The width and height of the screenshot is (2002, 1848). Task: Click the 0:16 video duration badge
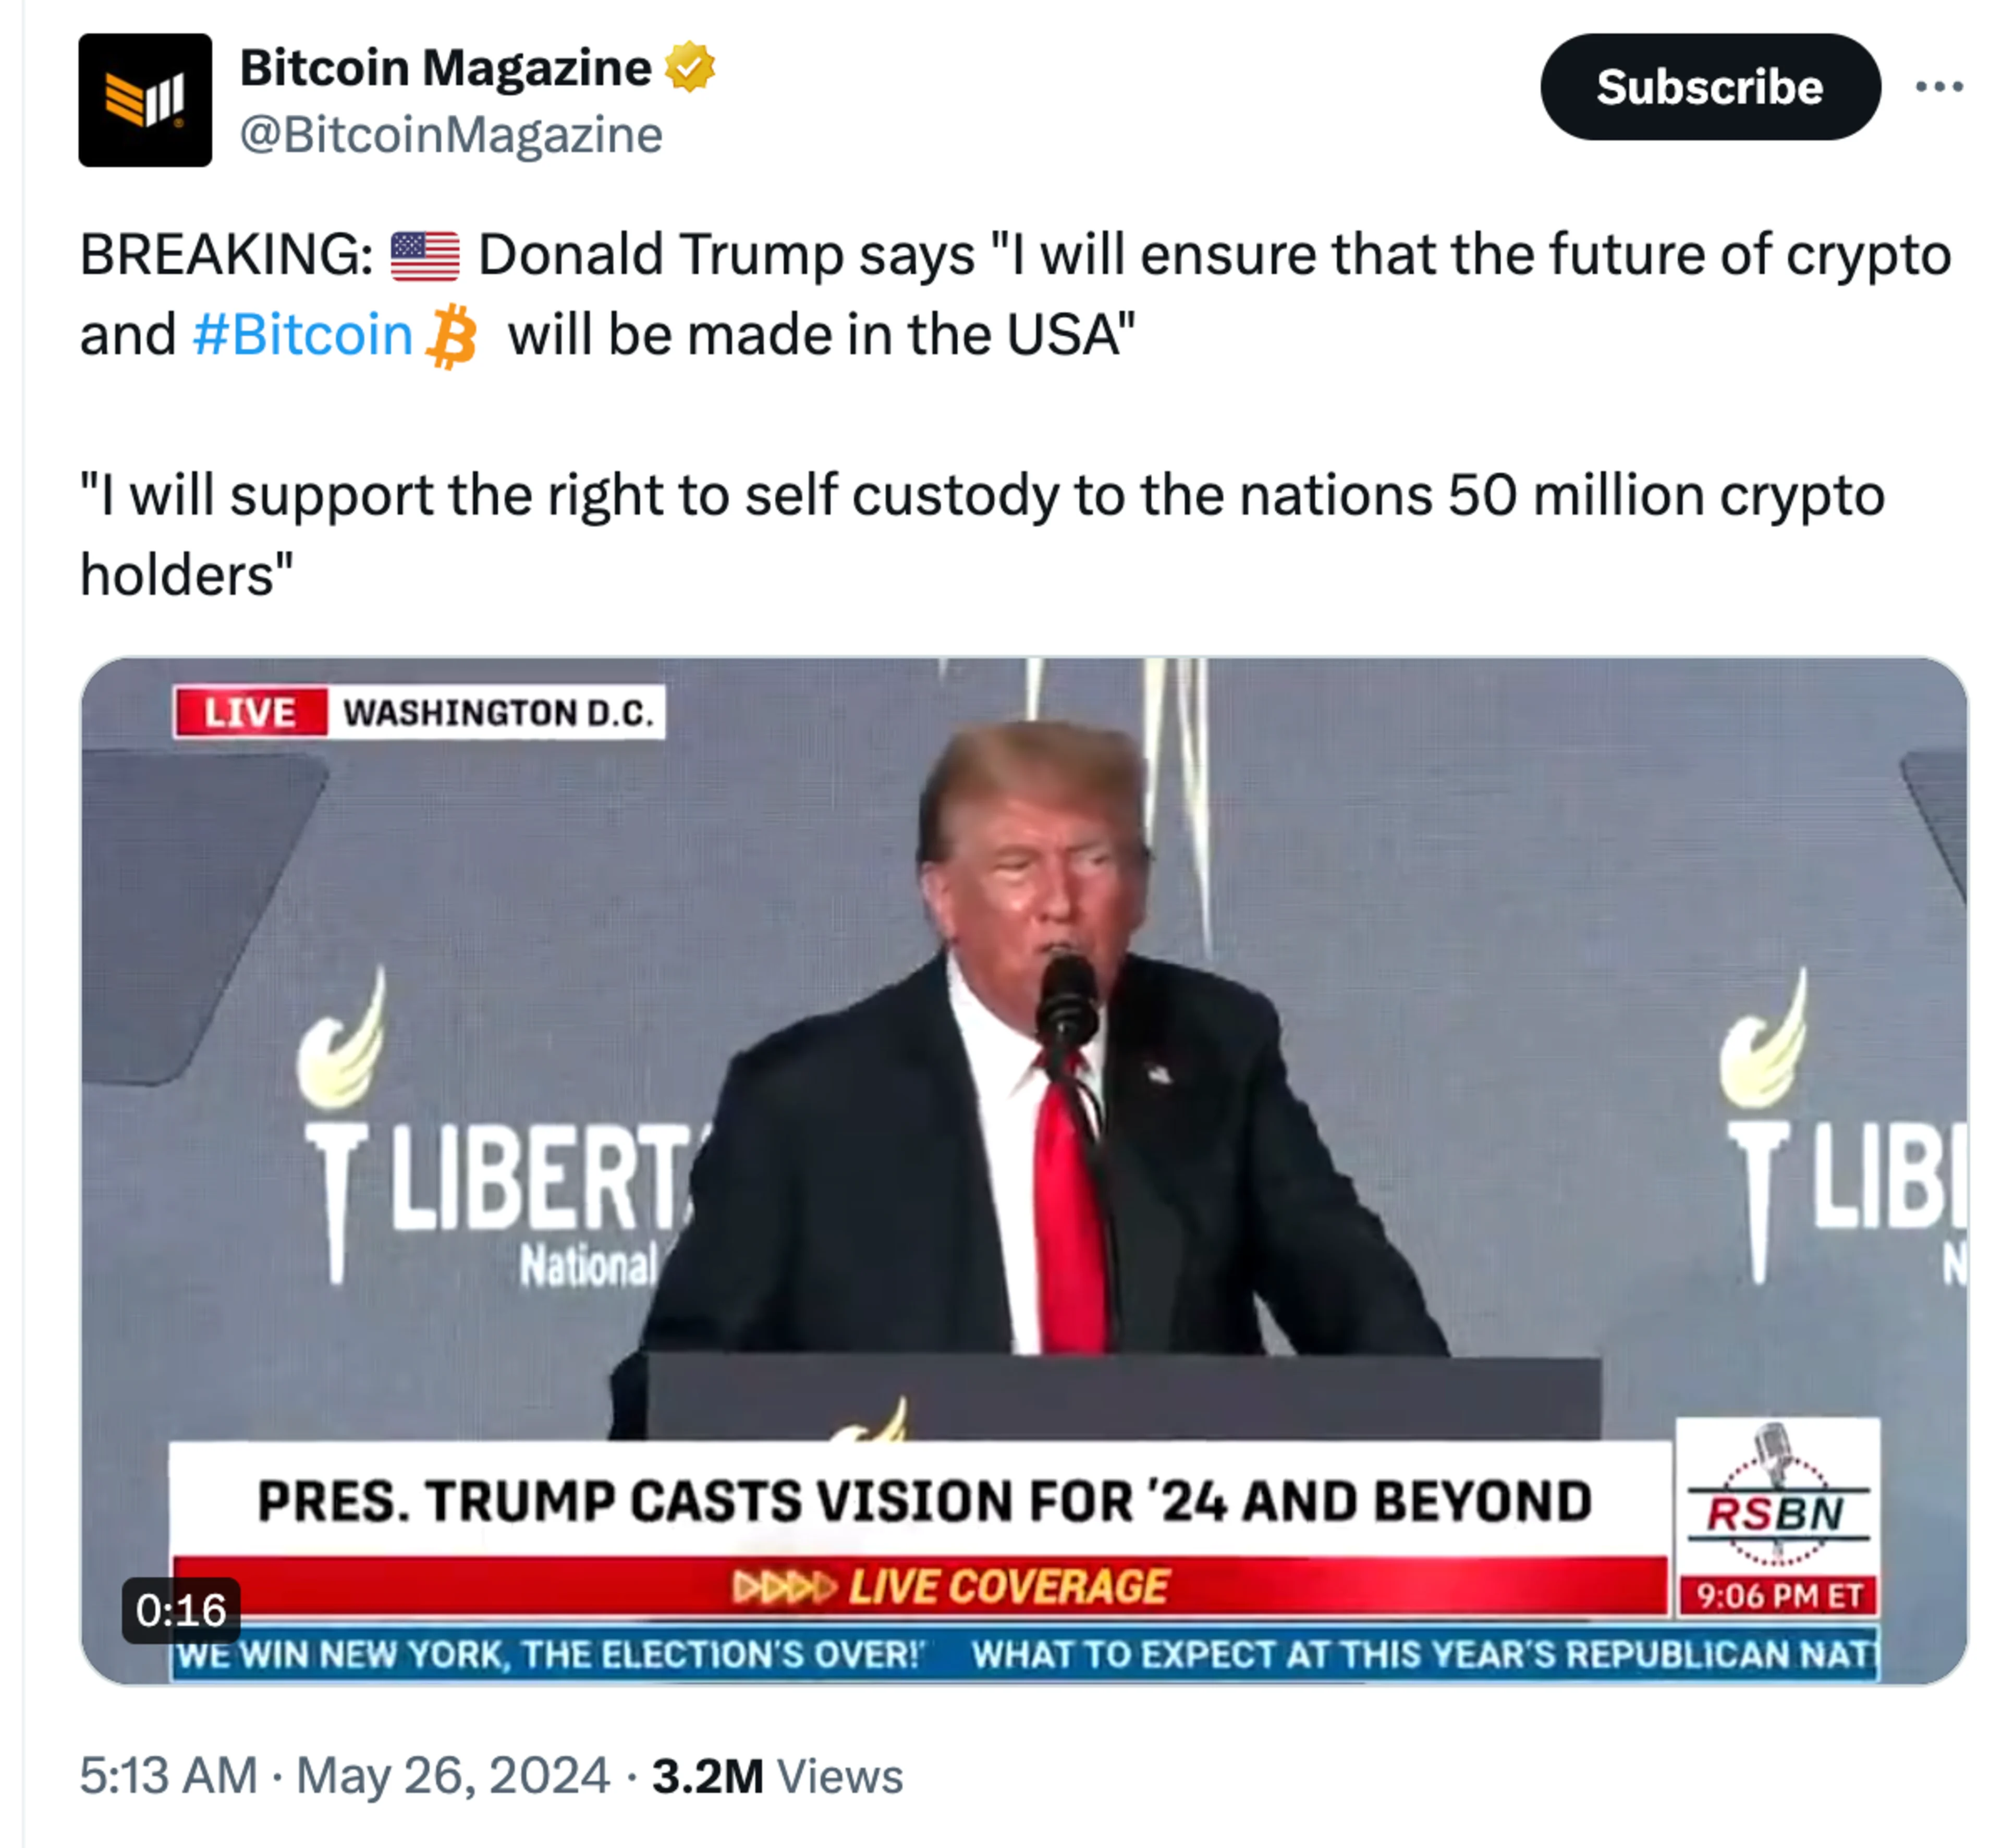pos(181,1610)
